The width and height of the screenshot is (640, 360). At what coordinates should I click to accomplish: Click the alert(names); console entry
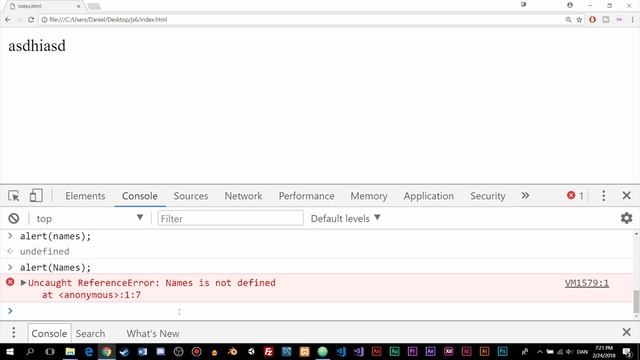tap(56, 236)
